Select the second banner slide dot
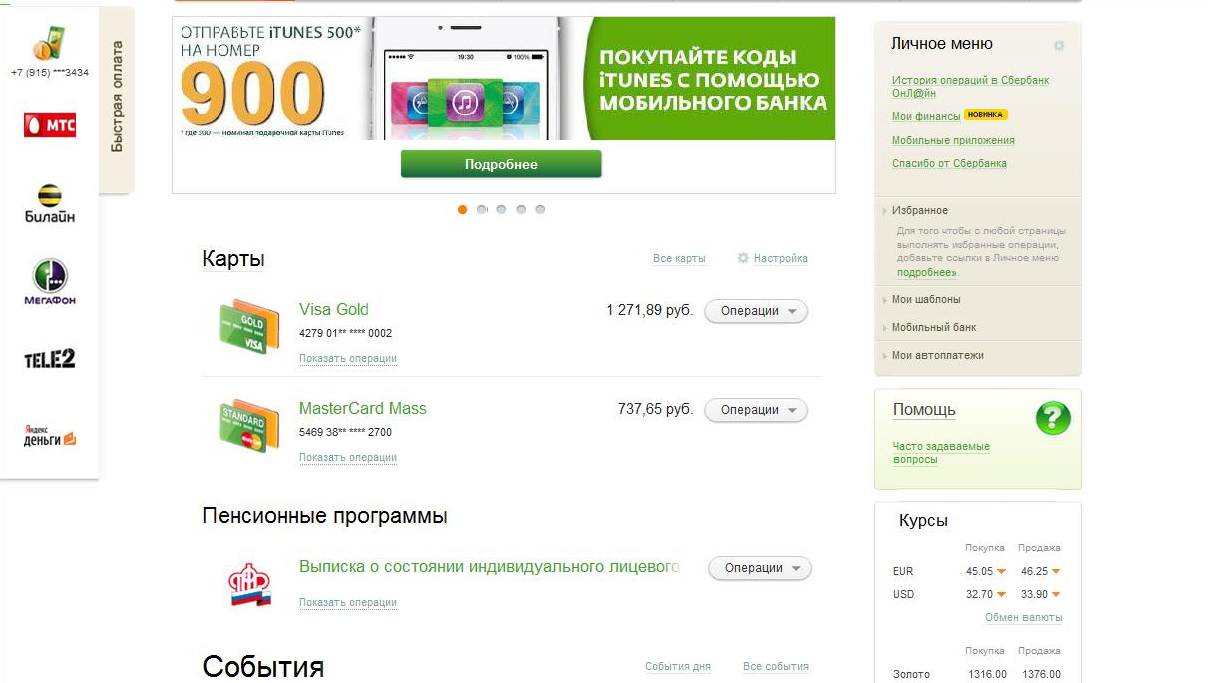This screenshot has height=683, width=1208. pyautogui.click(x=482, y=210)
